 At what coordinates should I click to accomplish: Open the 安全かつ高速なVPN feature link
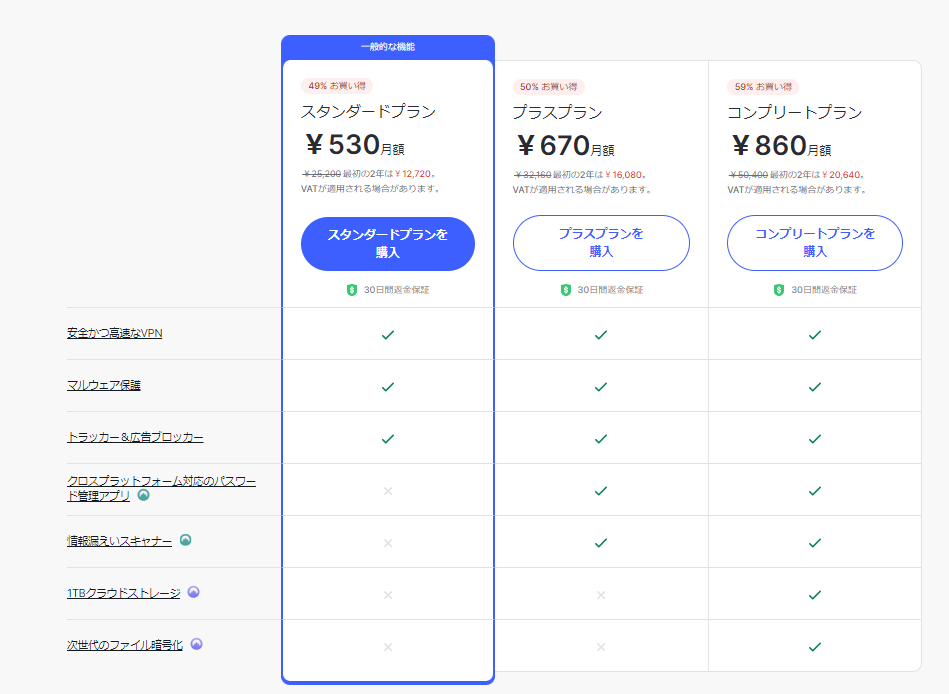pos(114,333)
